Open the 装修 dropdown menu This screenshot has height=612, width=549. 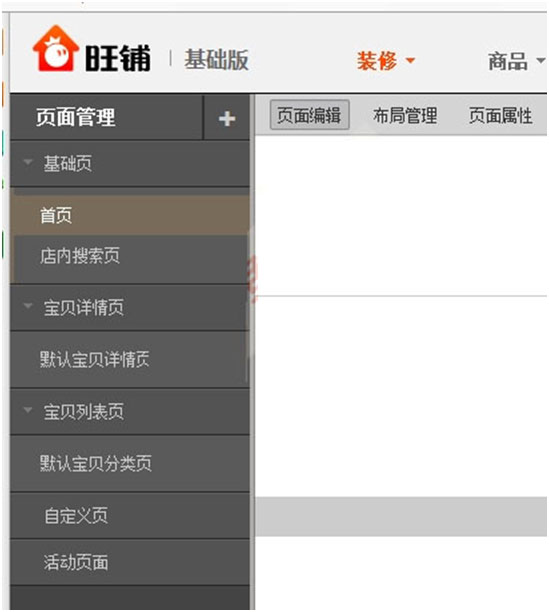pos(386,61)
